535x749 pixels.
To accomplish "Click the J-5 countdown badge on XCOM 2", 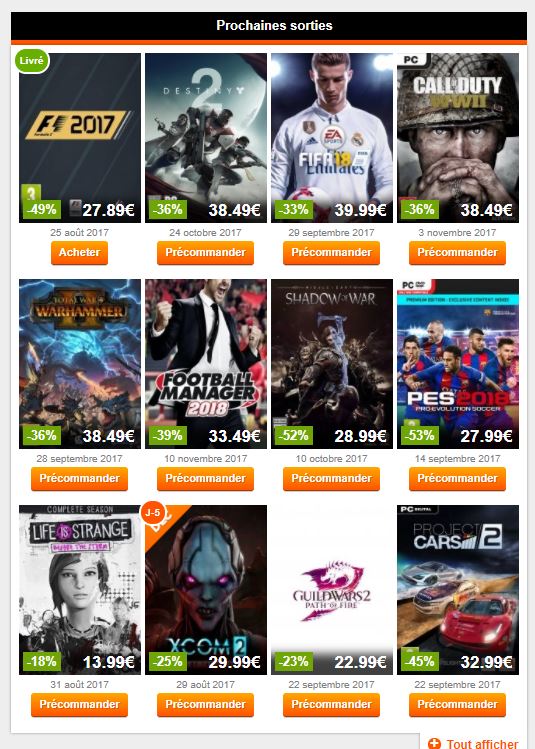I will click(152, 513).
